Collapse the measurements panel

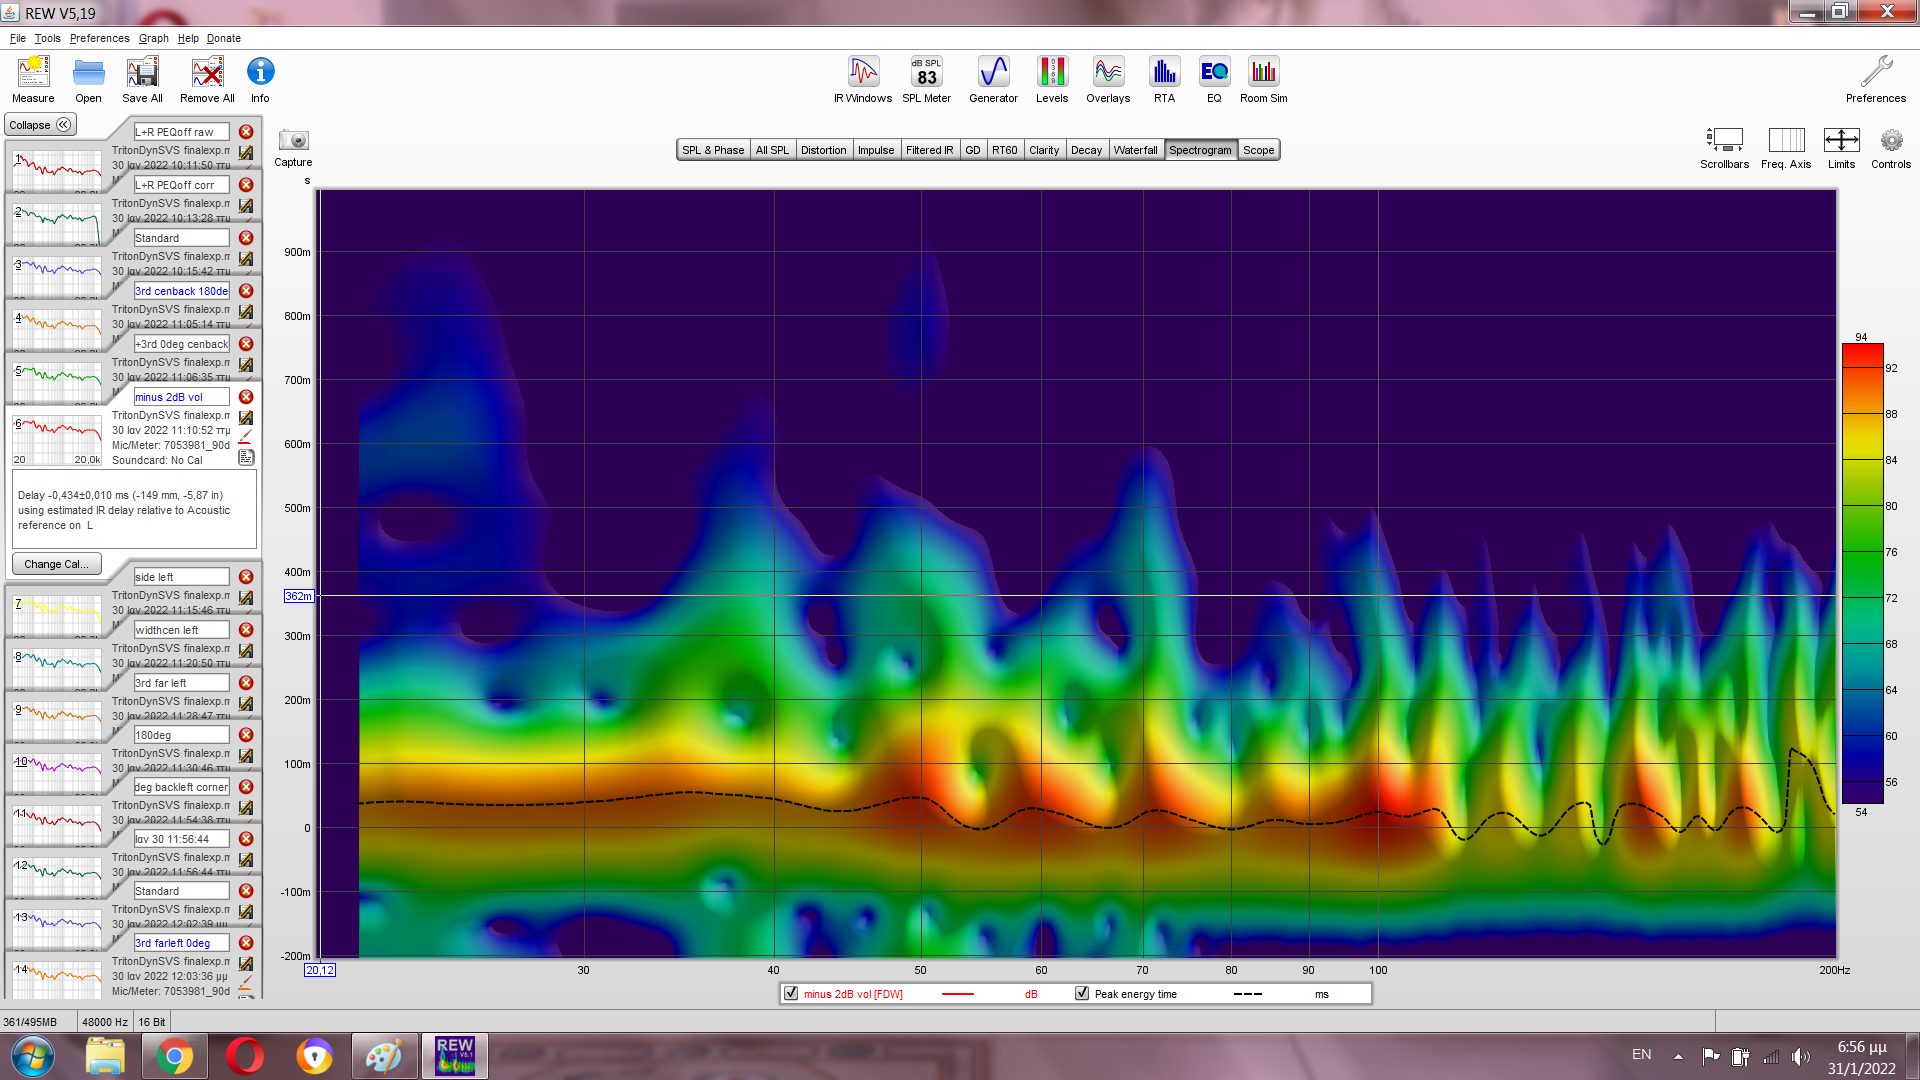coord(40,125)
